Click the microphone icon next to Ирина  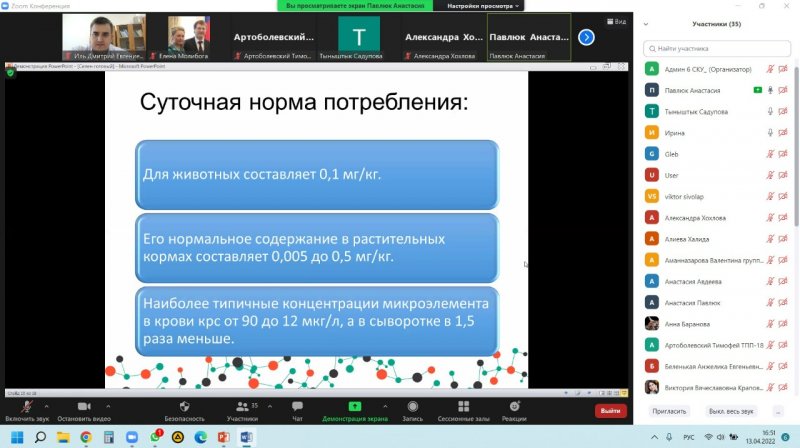[x=769, y=132]
